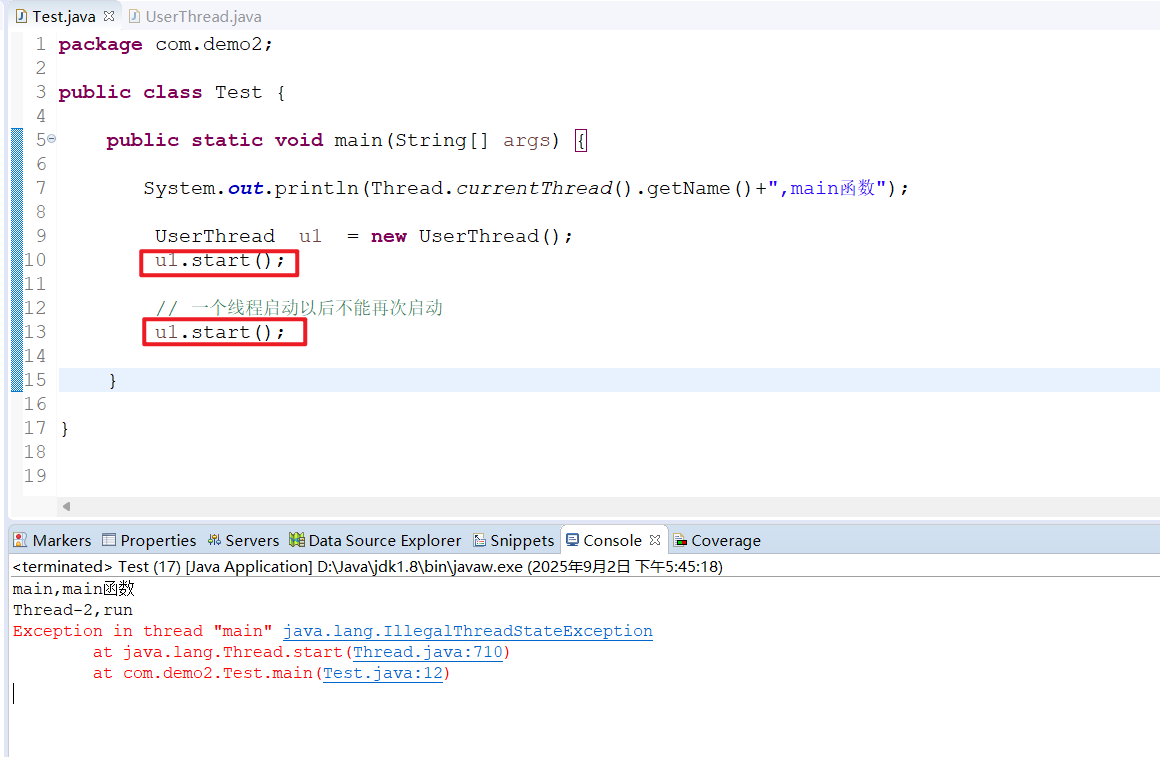Click the Servers tab icon
The width and height of the screenshot is (1160, 757).
(x=215, y=539)
